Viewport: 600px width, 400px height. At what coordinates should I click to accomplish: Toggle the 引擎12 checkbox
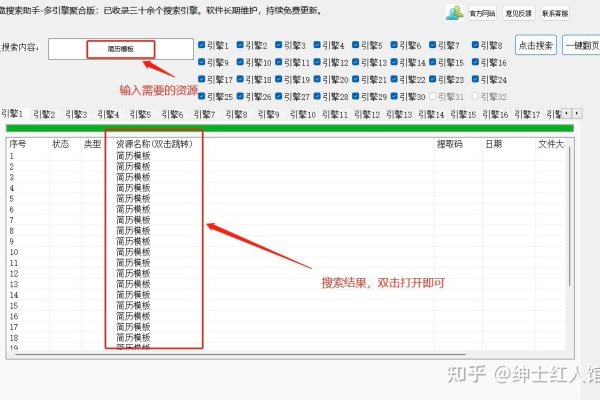coord(317,62)
